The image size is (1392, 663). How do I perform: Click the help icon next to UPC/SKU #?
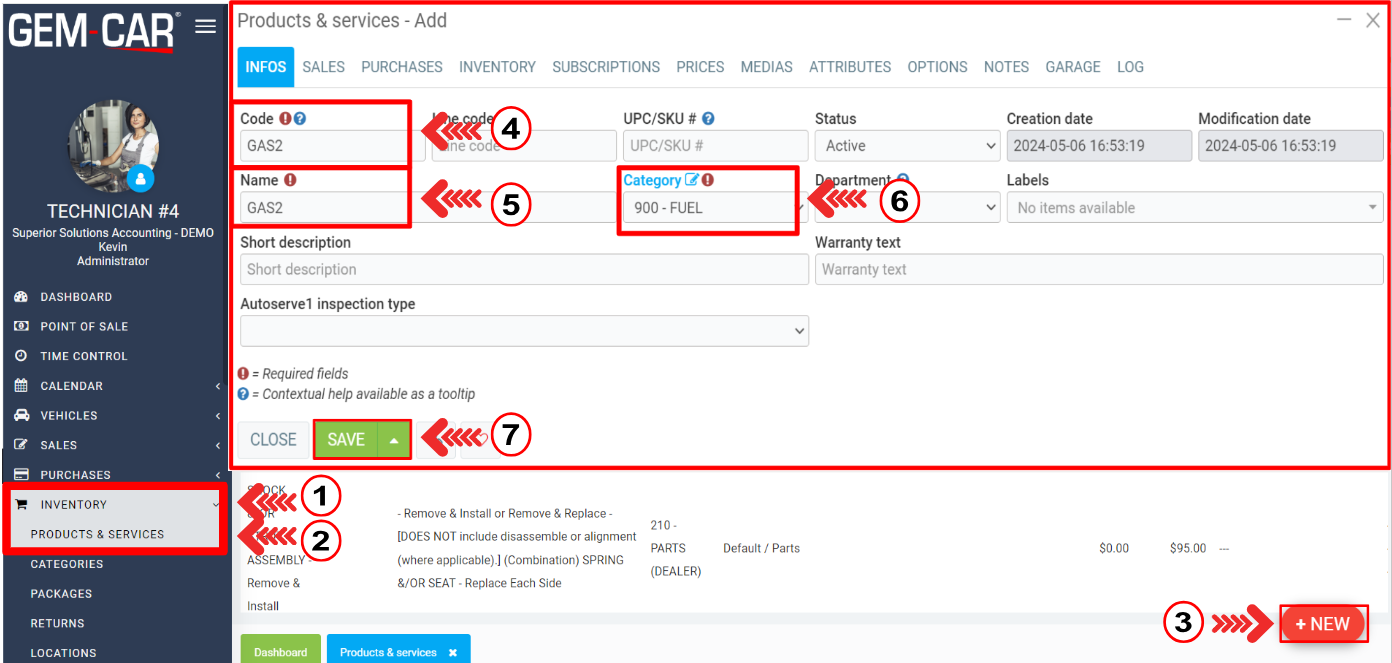[708, 119]
